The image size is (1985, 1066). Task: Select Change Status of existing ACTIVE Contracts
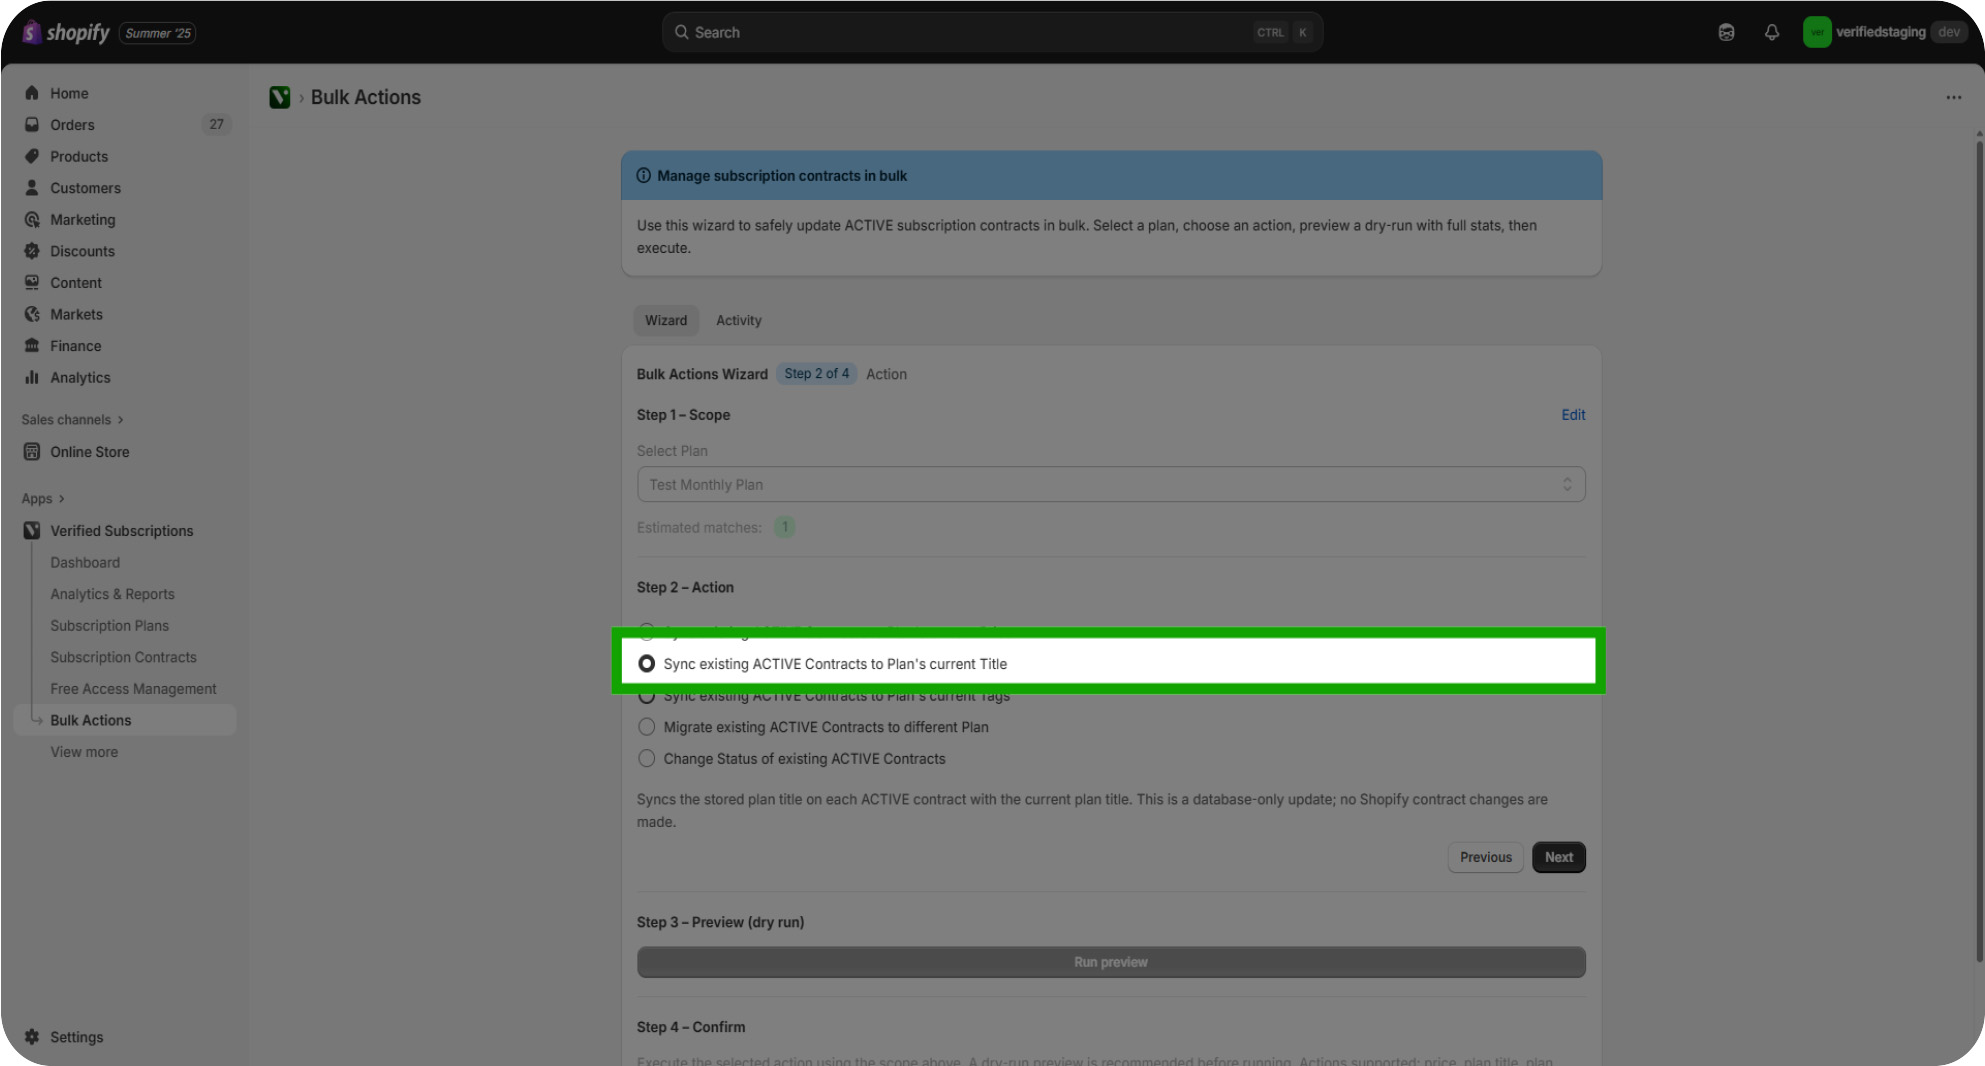pyautogui.click(x=647, y=759)
